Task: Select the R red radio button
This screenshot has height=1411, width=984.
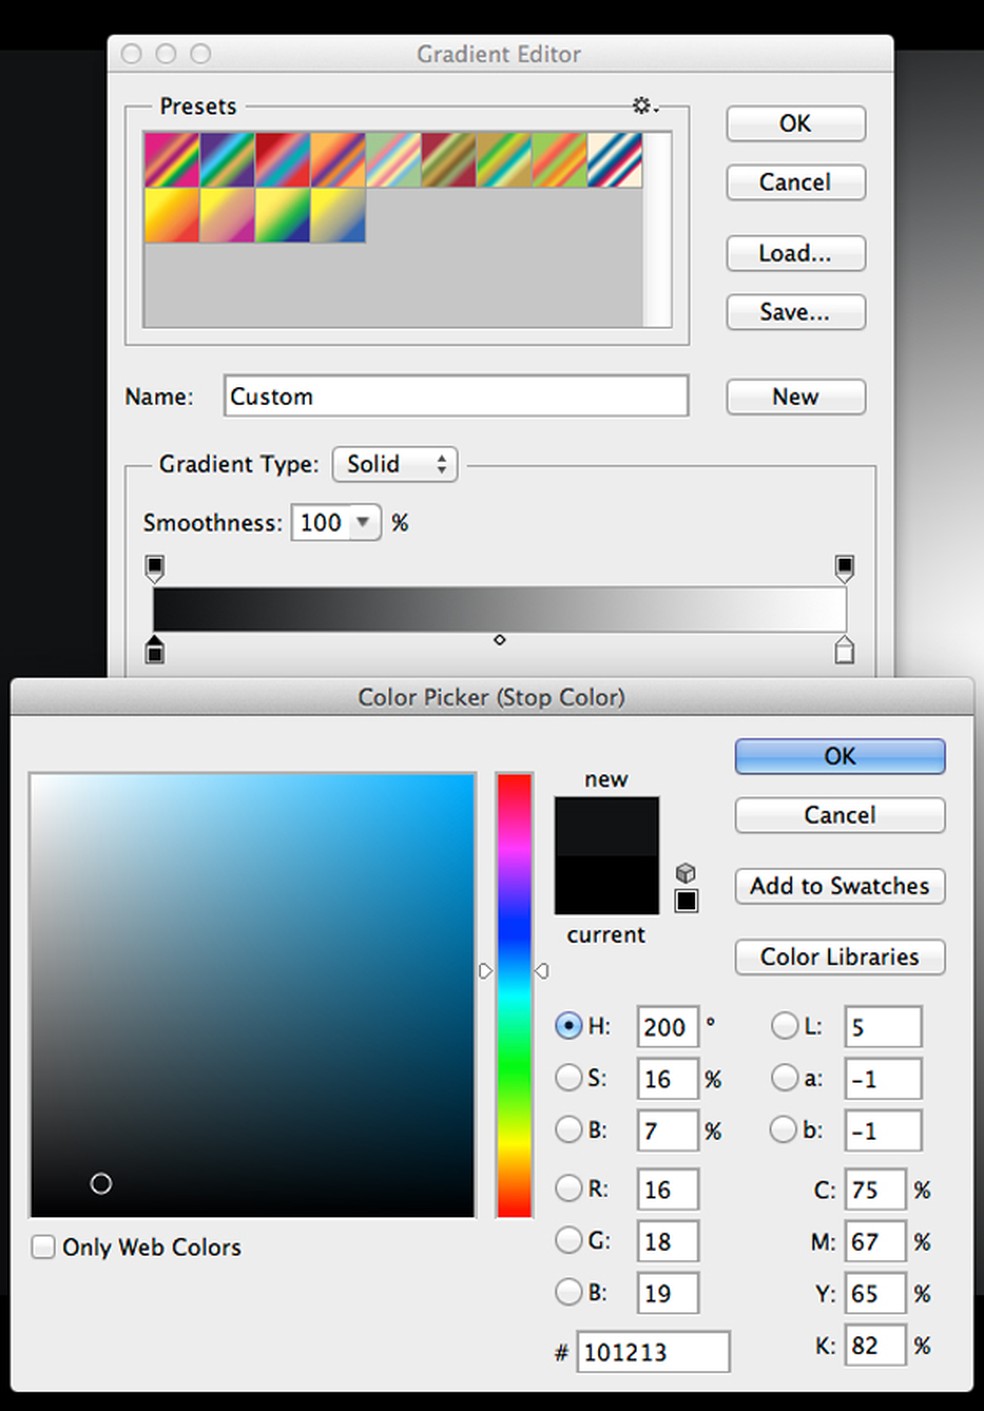Action: 568,1188
